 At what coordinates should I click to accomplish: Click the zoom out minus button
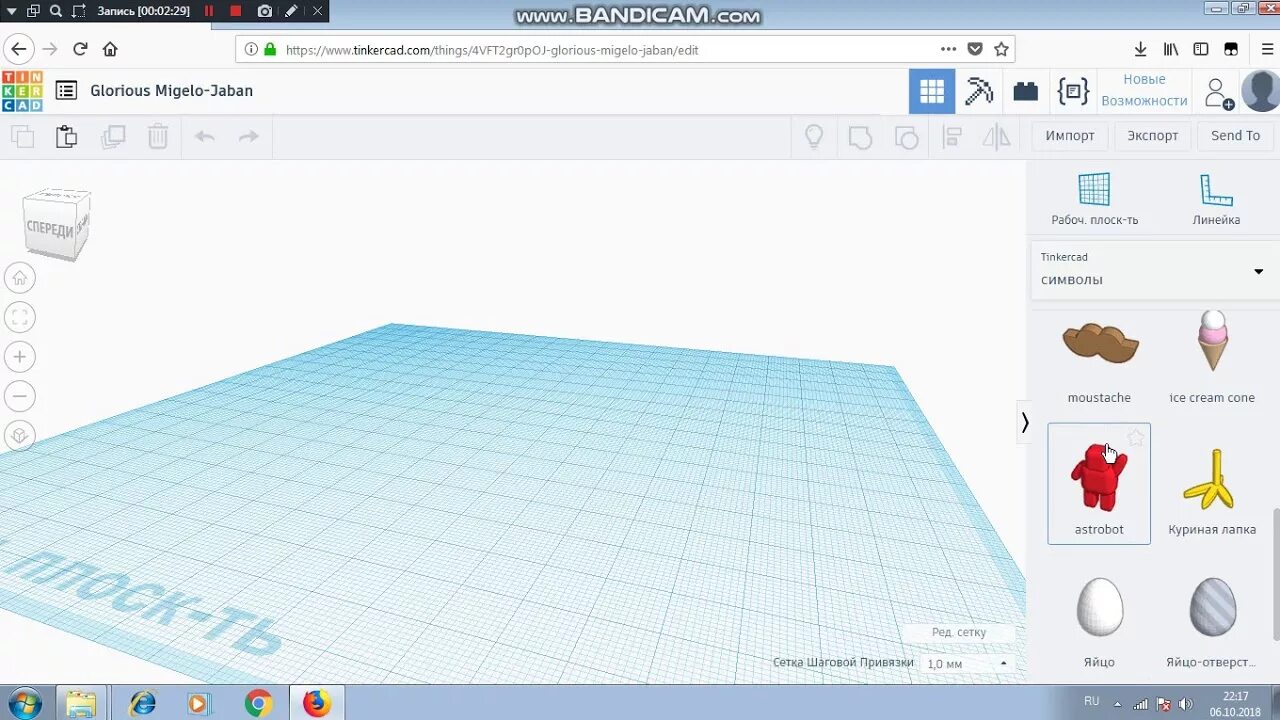(20, 396)
